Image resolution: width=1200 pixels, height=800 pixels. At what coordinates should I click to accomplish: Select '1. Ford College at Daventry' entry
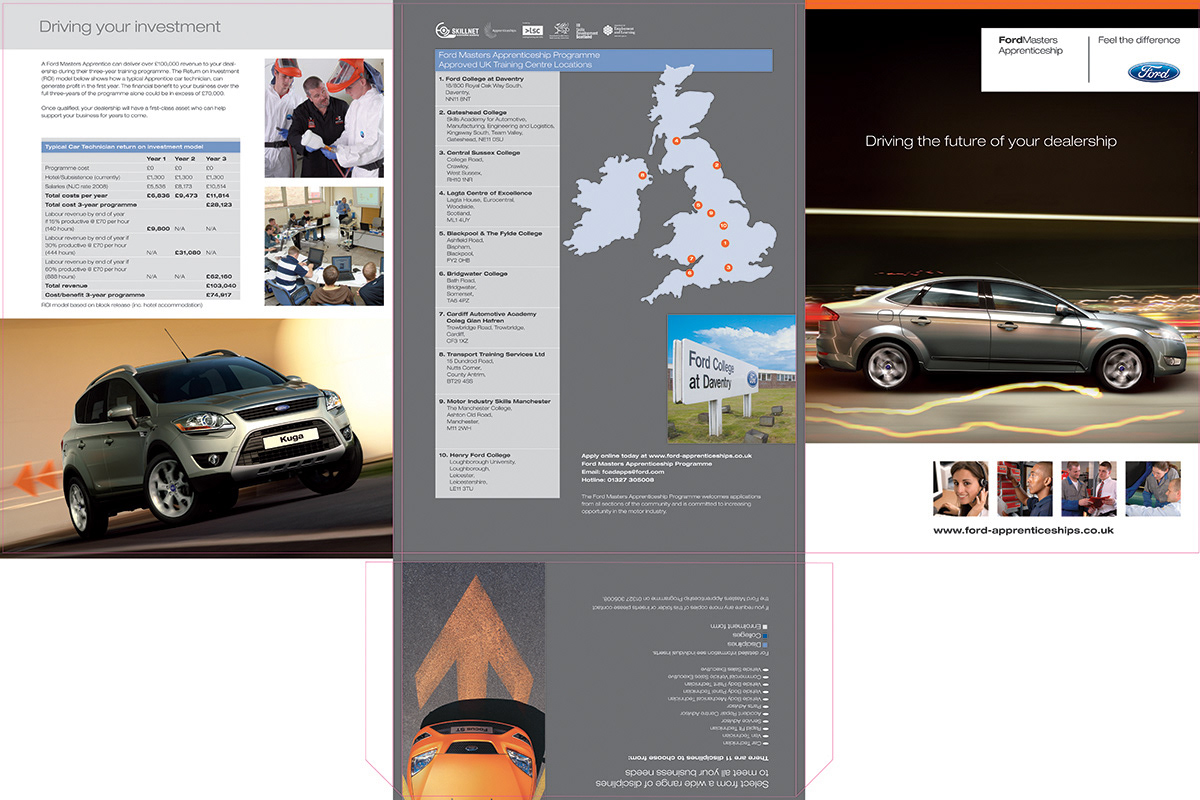497,89
